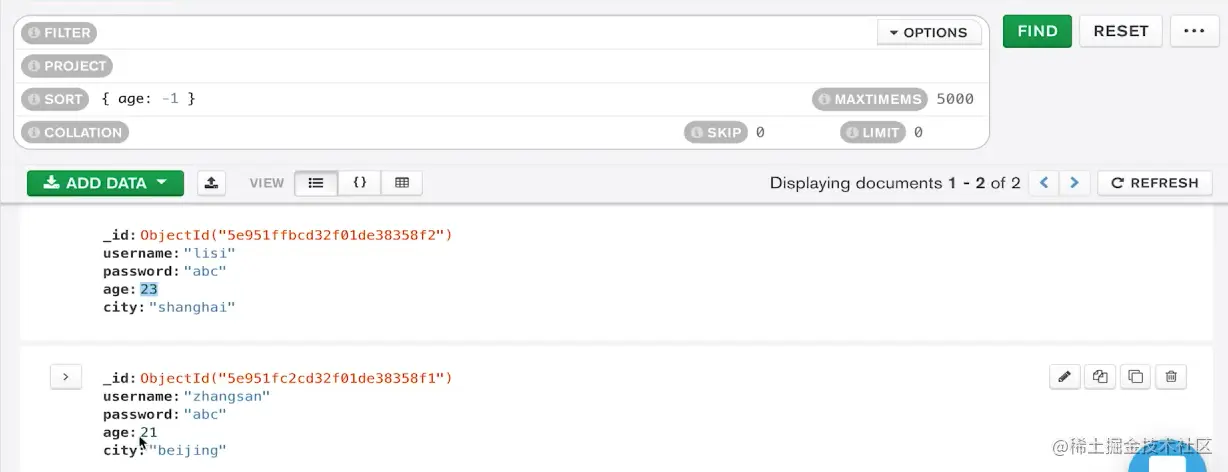Edit the MAXTIMEMS value 5000

tap(955, 99)
